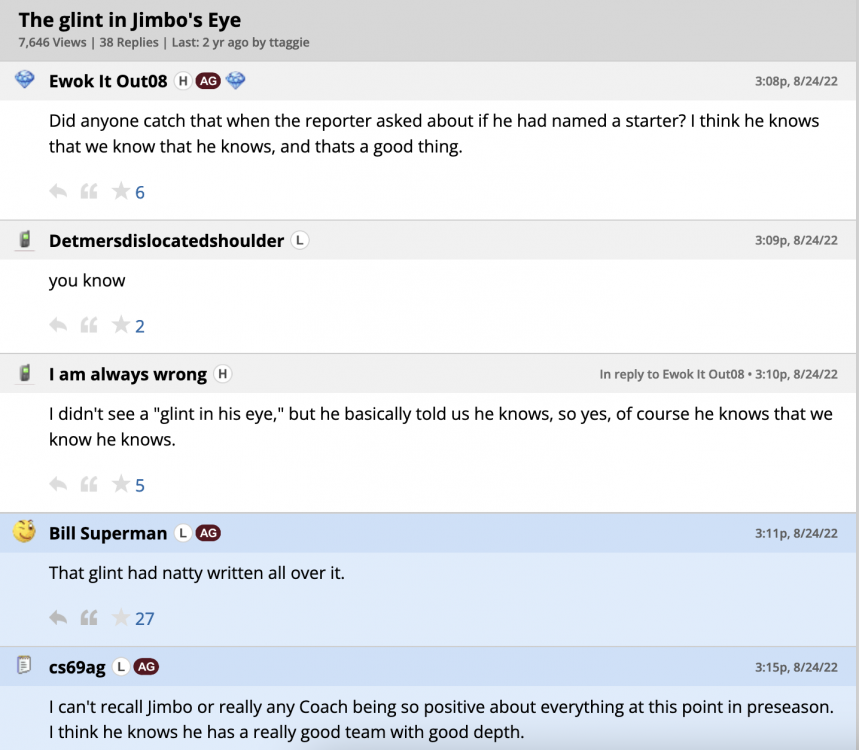Star Bill Superman's post

tap(121, 618)
